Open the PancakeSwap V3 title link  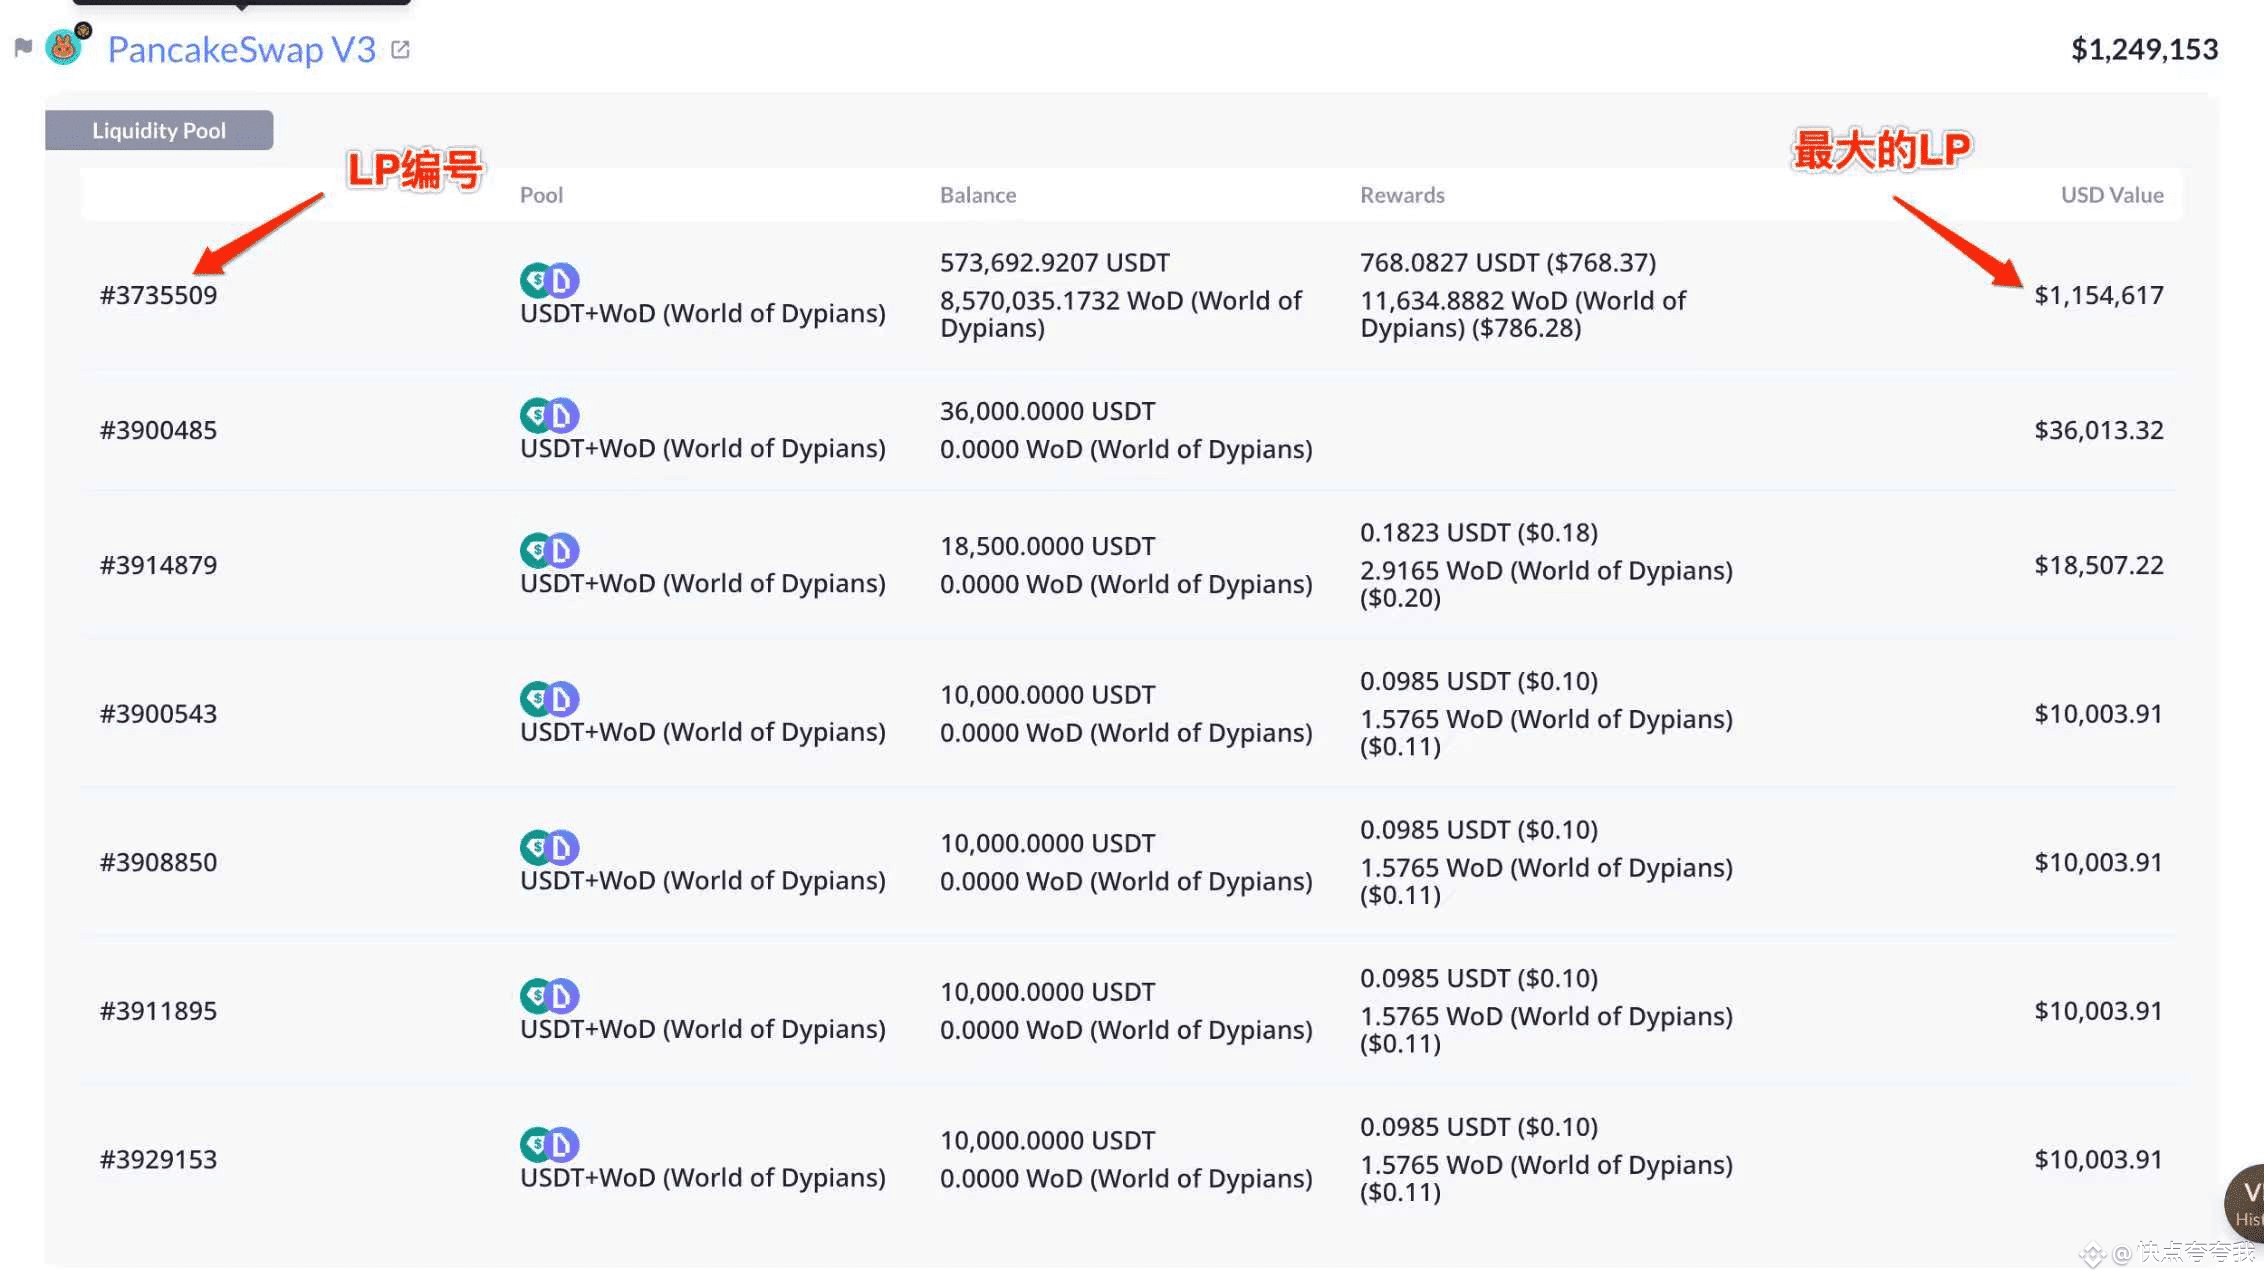[241, 49]
